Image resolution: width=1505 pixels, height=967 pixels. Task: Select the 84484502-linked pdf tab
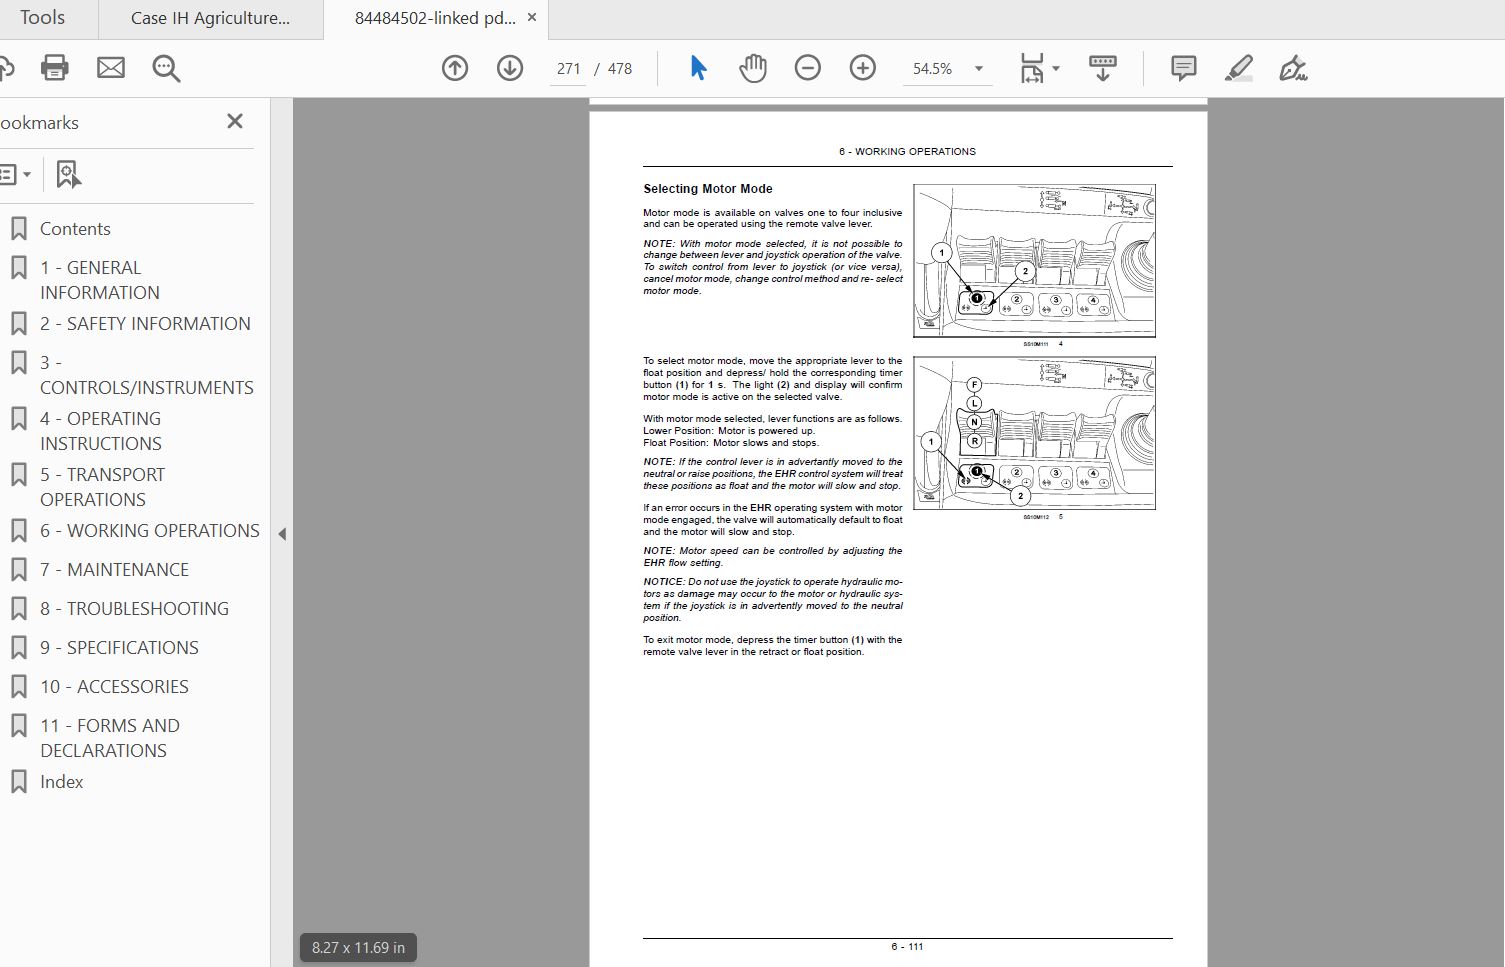click(x=435, y=18)
